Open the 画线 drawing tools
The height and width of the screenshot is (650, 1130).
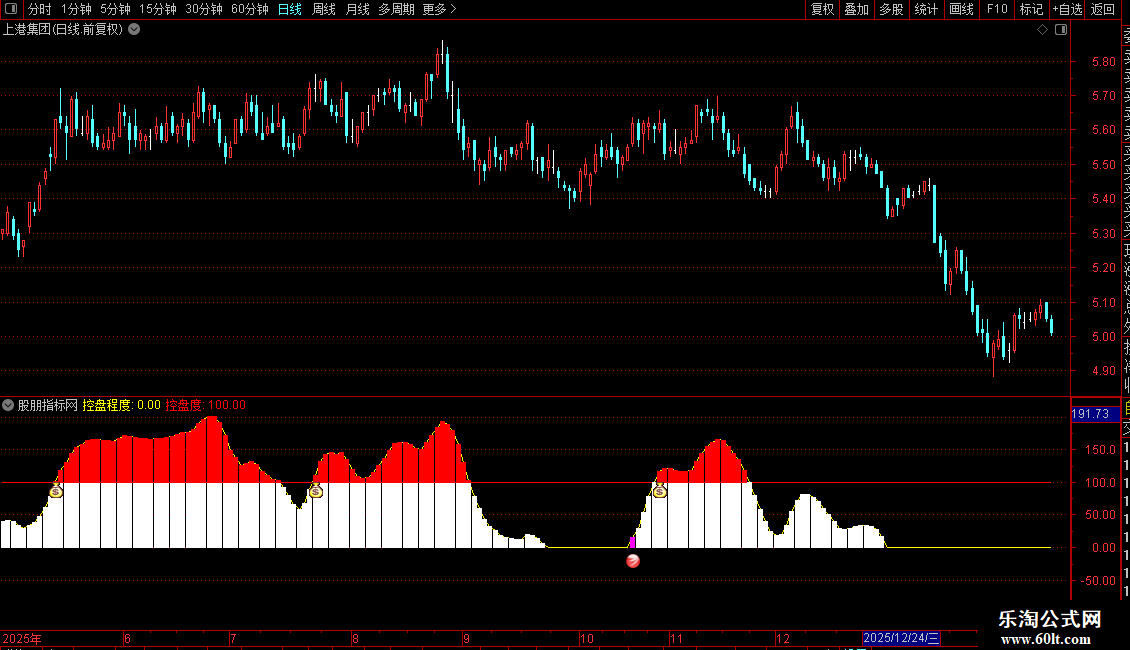click(x=961, y=9)
